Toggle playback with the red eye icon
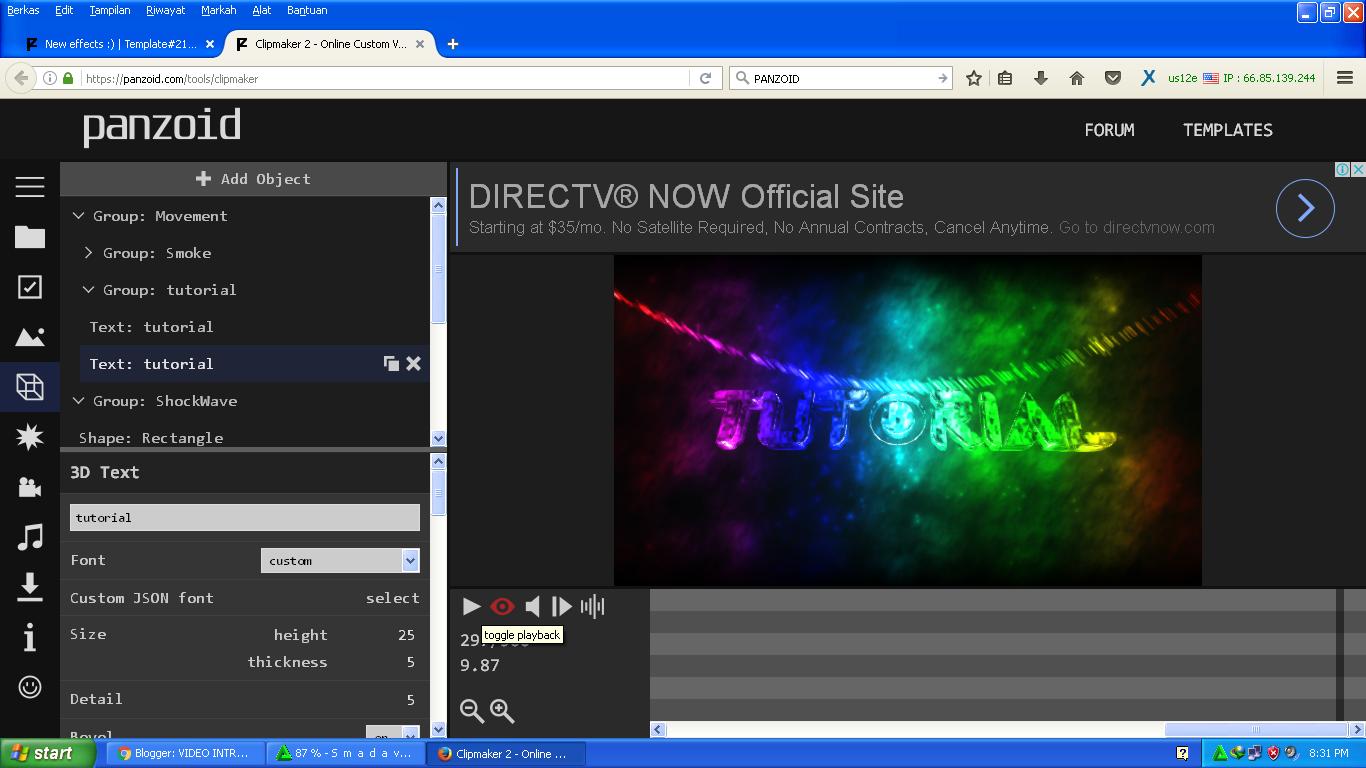1366x768 pixels. click(x=502, y=606)
